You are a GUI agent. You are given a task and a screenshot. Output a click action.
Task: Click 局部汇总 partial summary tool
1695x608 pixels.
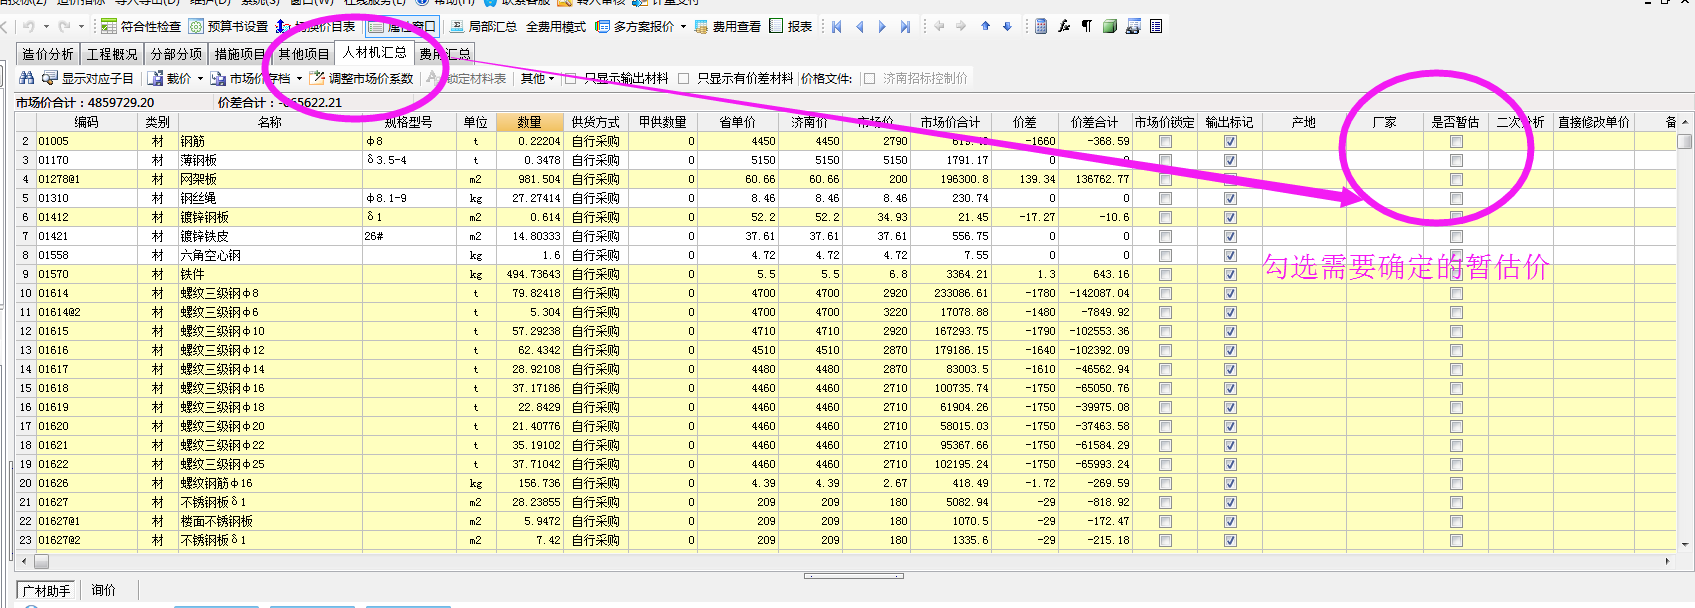click(x=483, y=26)
